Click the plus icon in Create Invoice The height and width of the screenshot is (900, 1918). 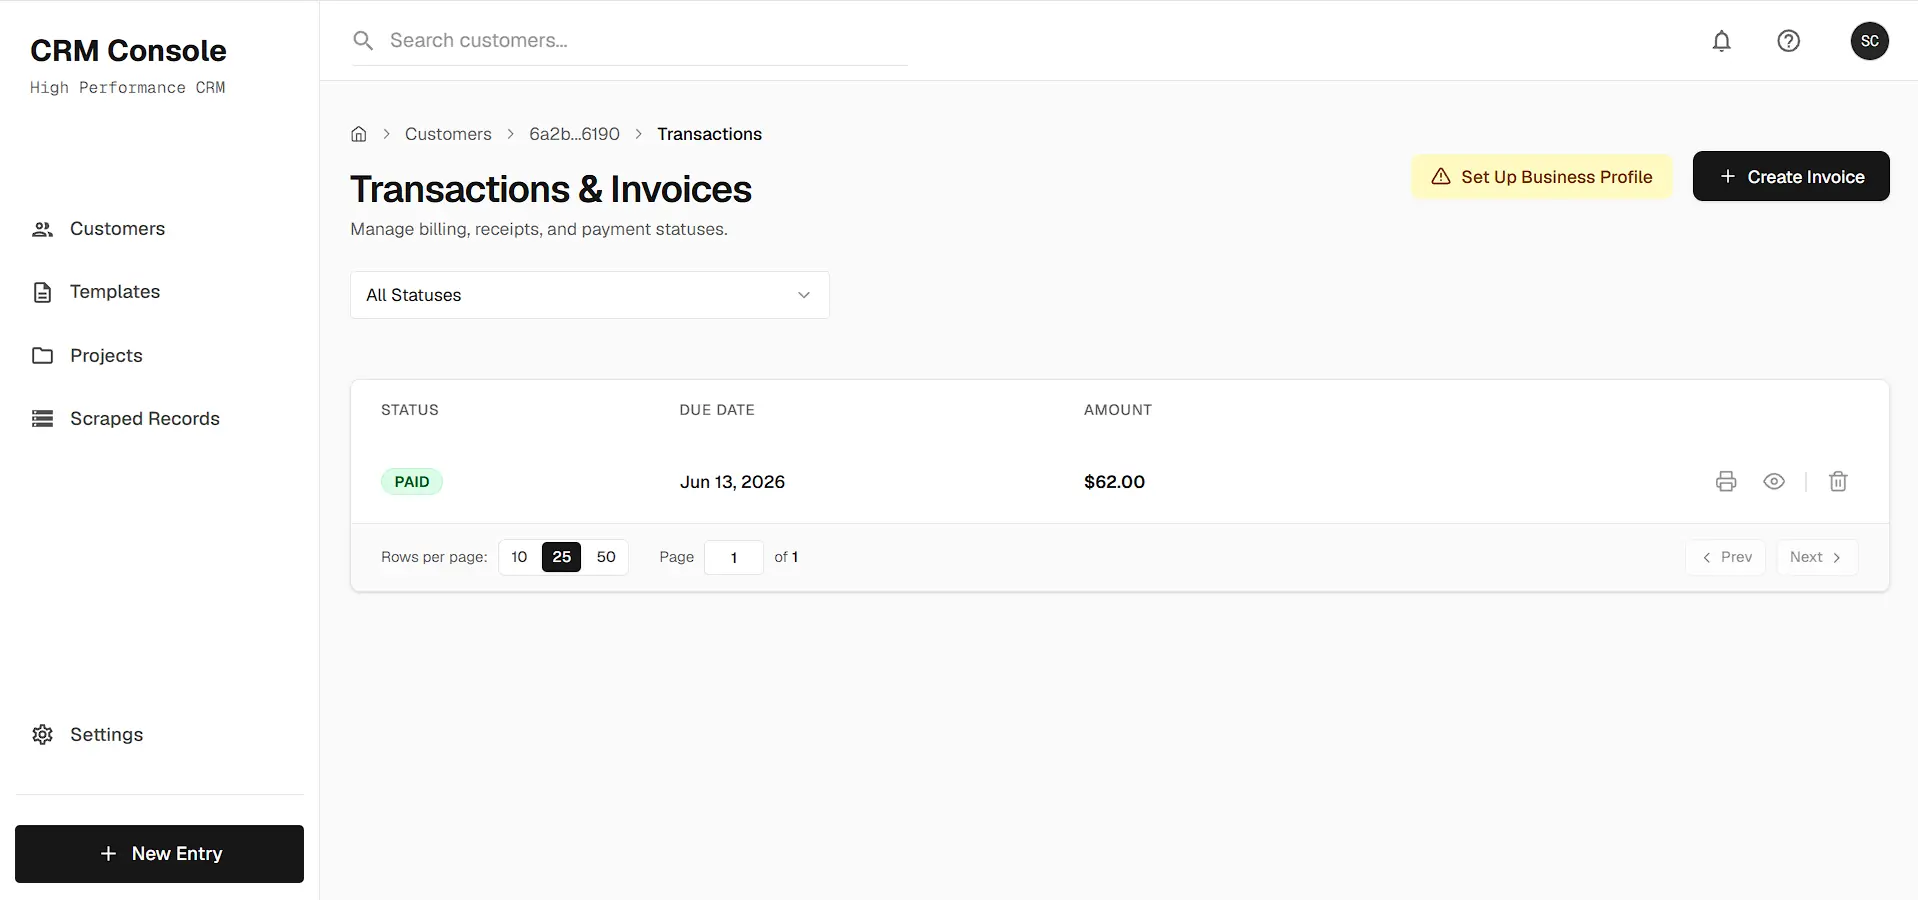tap(1727, 177)
